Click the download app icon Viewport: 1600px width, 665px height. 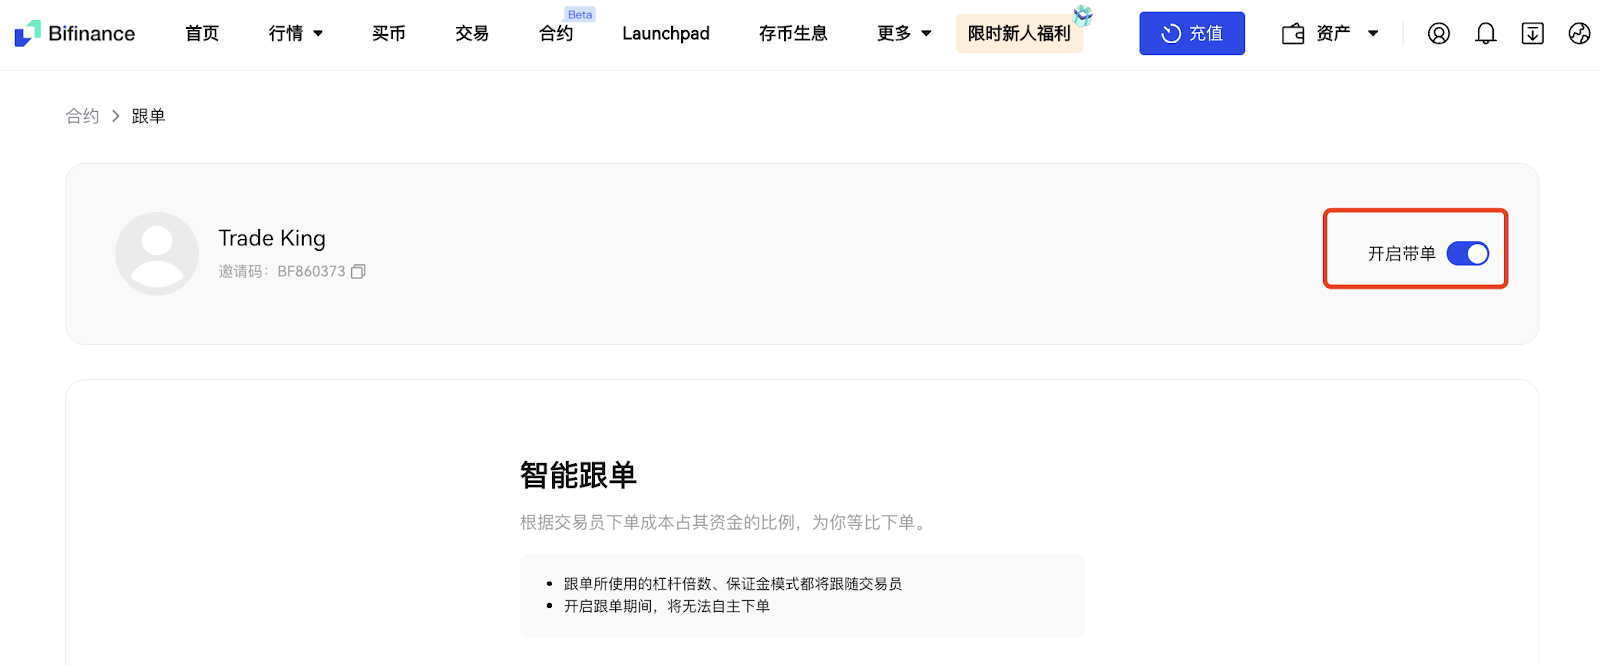coord(1532,34)
